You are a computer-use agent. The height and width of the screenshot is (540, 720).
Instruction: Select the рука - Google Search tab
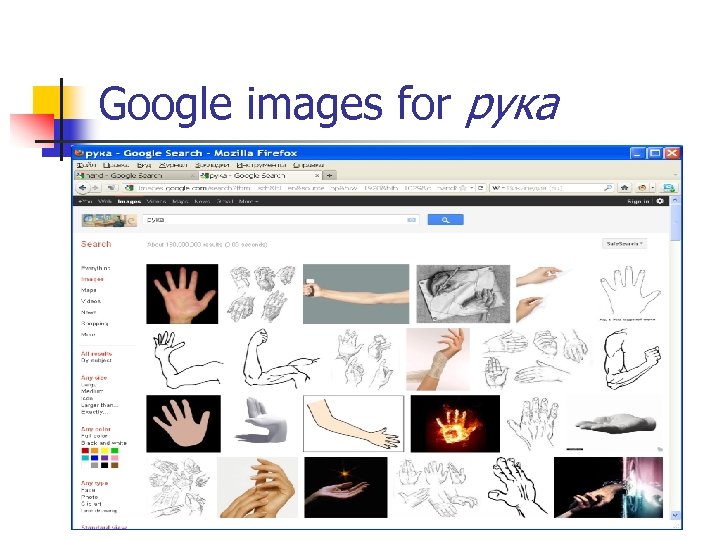tap(260, 175)
